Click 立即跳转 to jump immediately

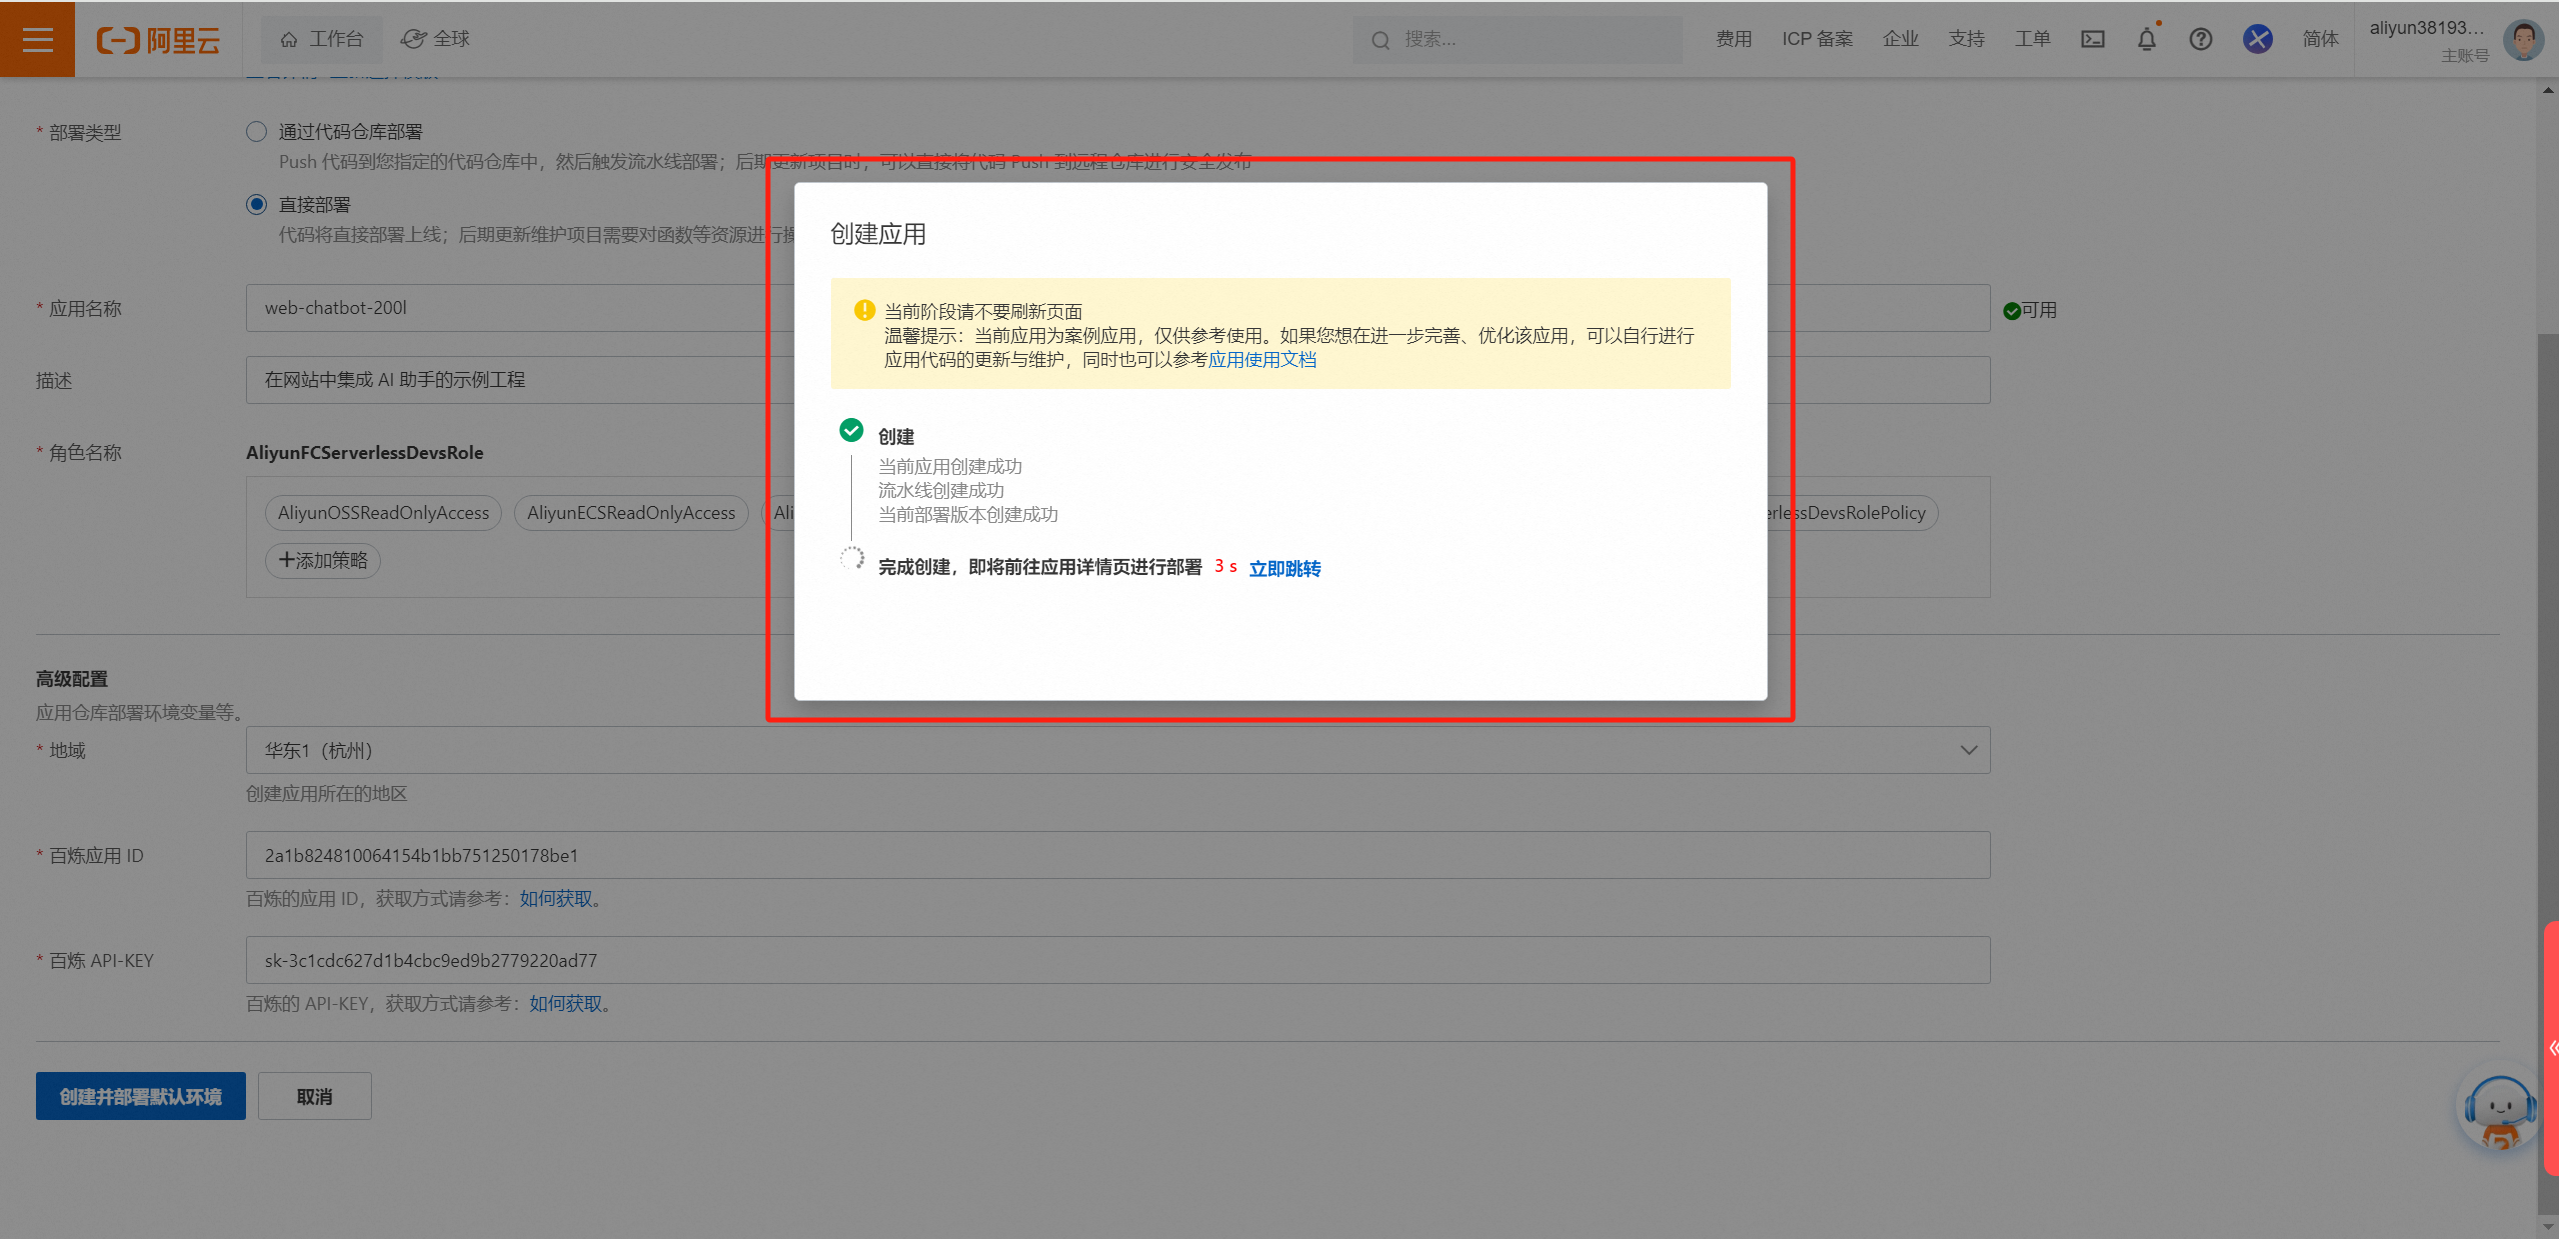point(1284,568)
